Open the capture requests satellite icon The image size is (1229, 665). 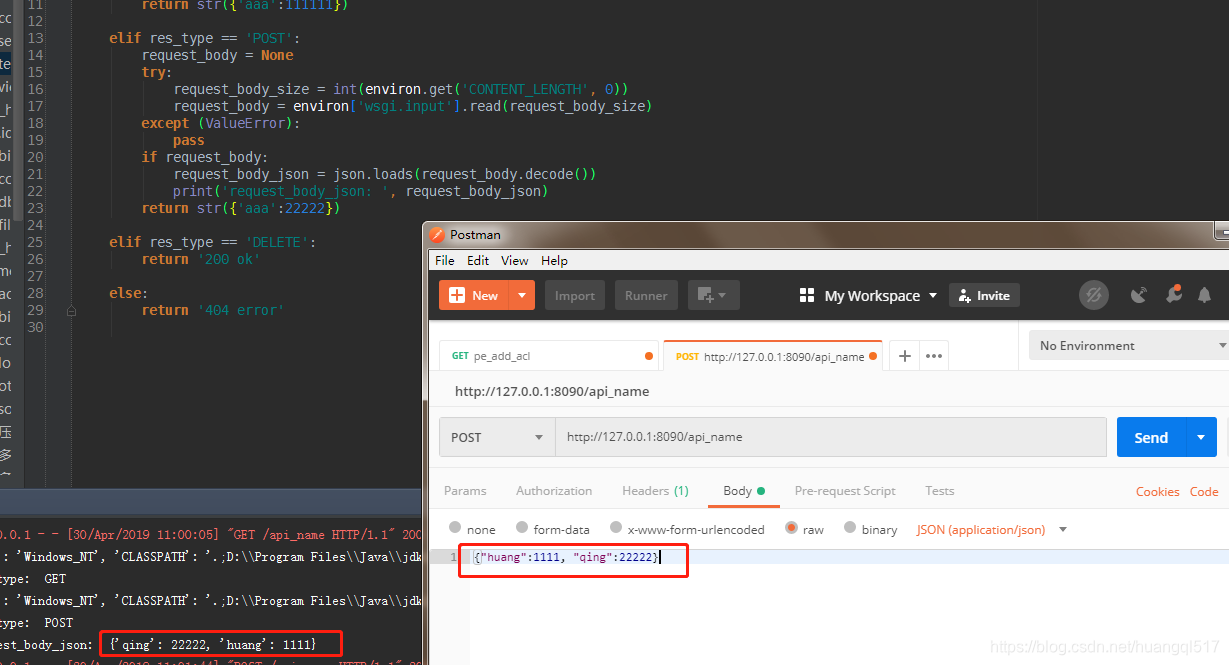point(1138,295)
